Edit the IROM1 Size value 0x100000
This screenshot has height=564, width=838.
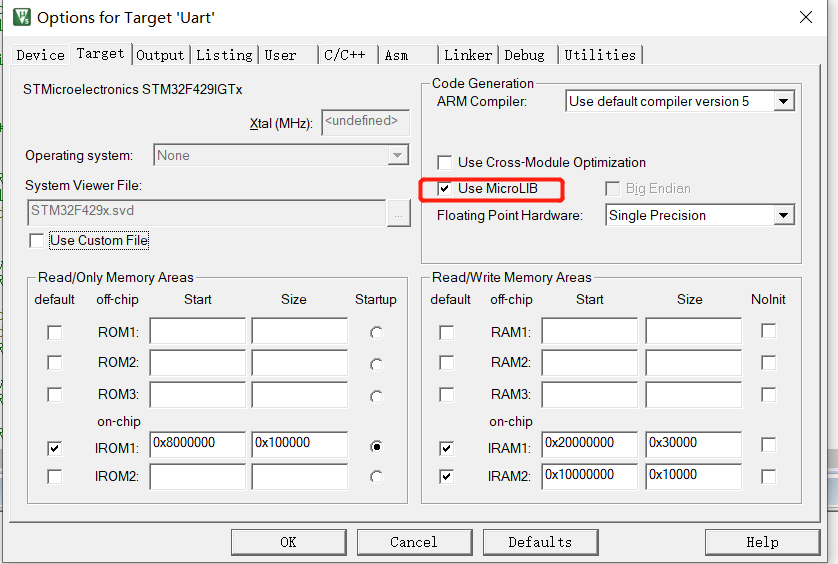pos(300,445)
